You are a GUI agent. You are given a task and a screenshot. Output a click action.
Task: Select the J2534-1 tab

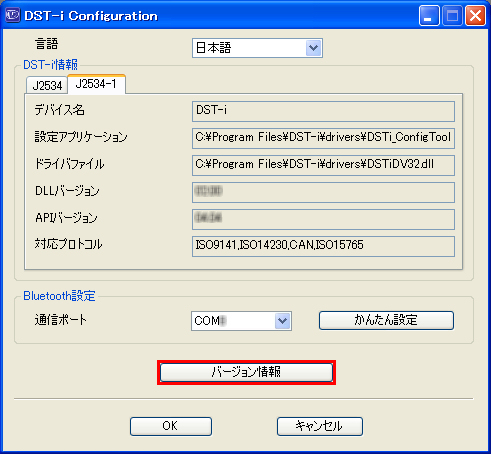[x=96, y=84]
